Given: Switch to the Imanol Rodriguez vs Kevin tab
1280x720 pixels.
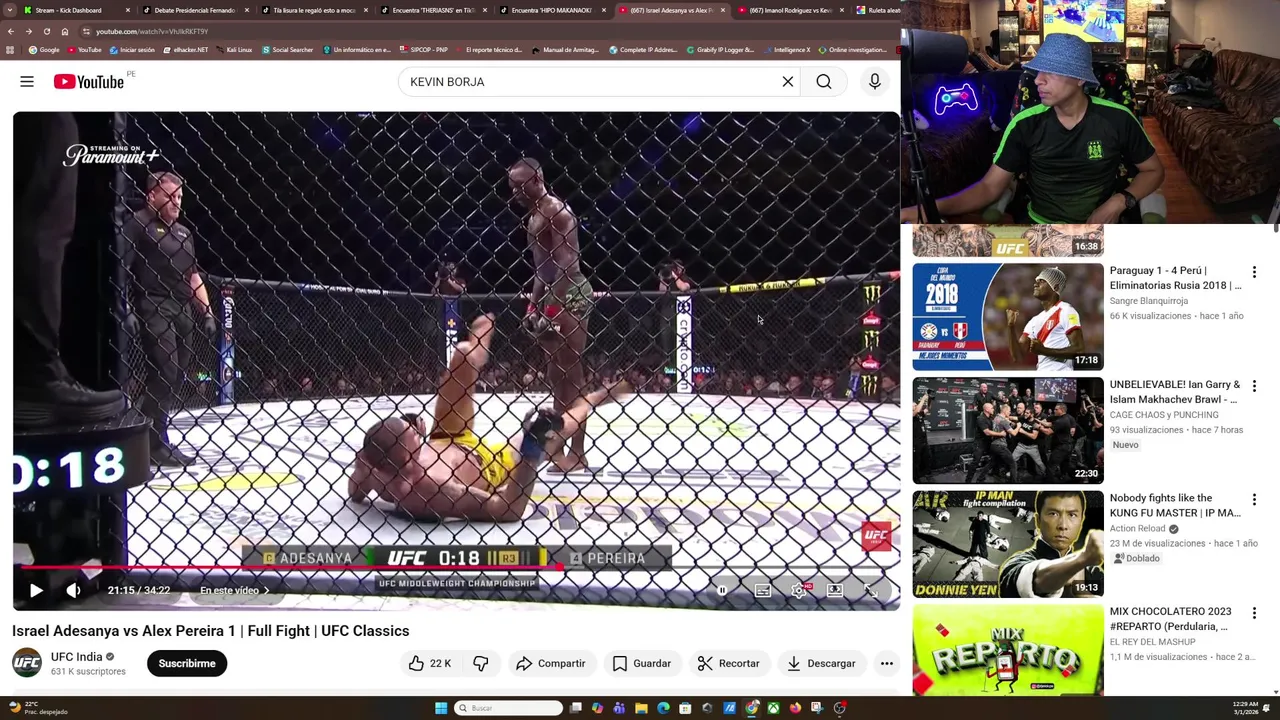Looking at the screenshot, I should (790, 10).
